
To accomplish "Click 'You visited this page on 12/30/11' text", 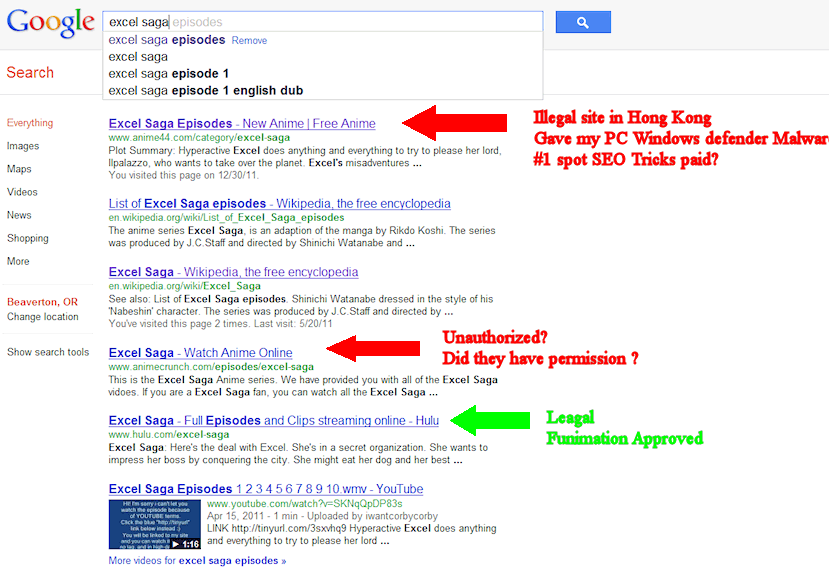I will point(183,176).
